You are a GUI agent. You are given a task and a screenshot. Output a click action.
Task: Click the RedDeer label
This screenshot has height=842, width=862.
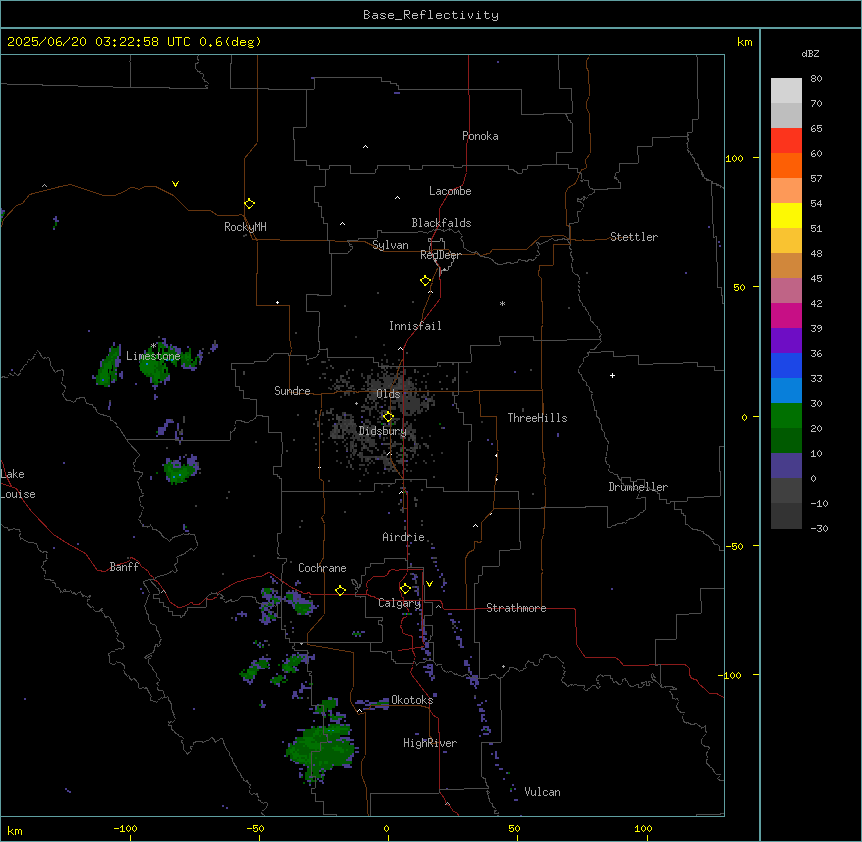(x=440, y=255)
